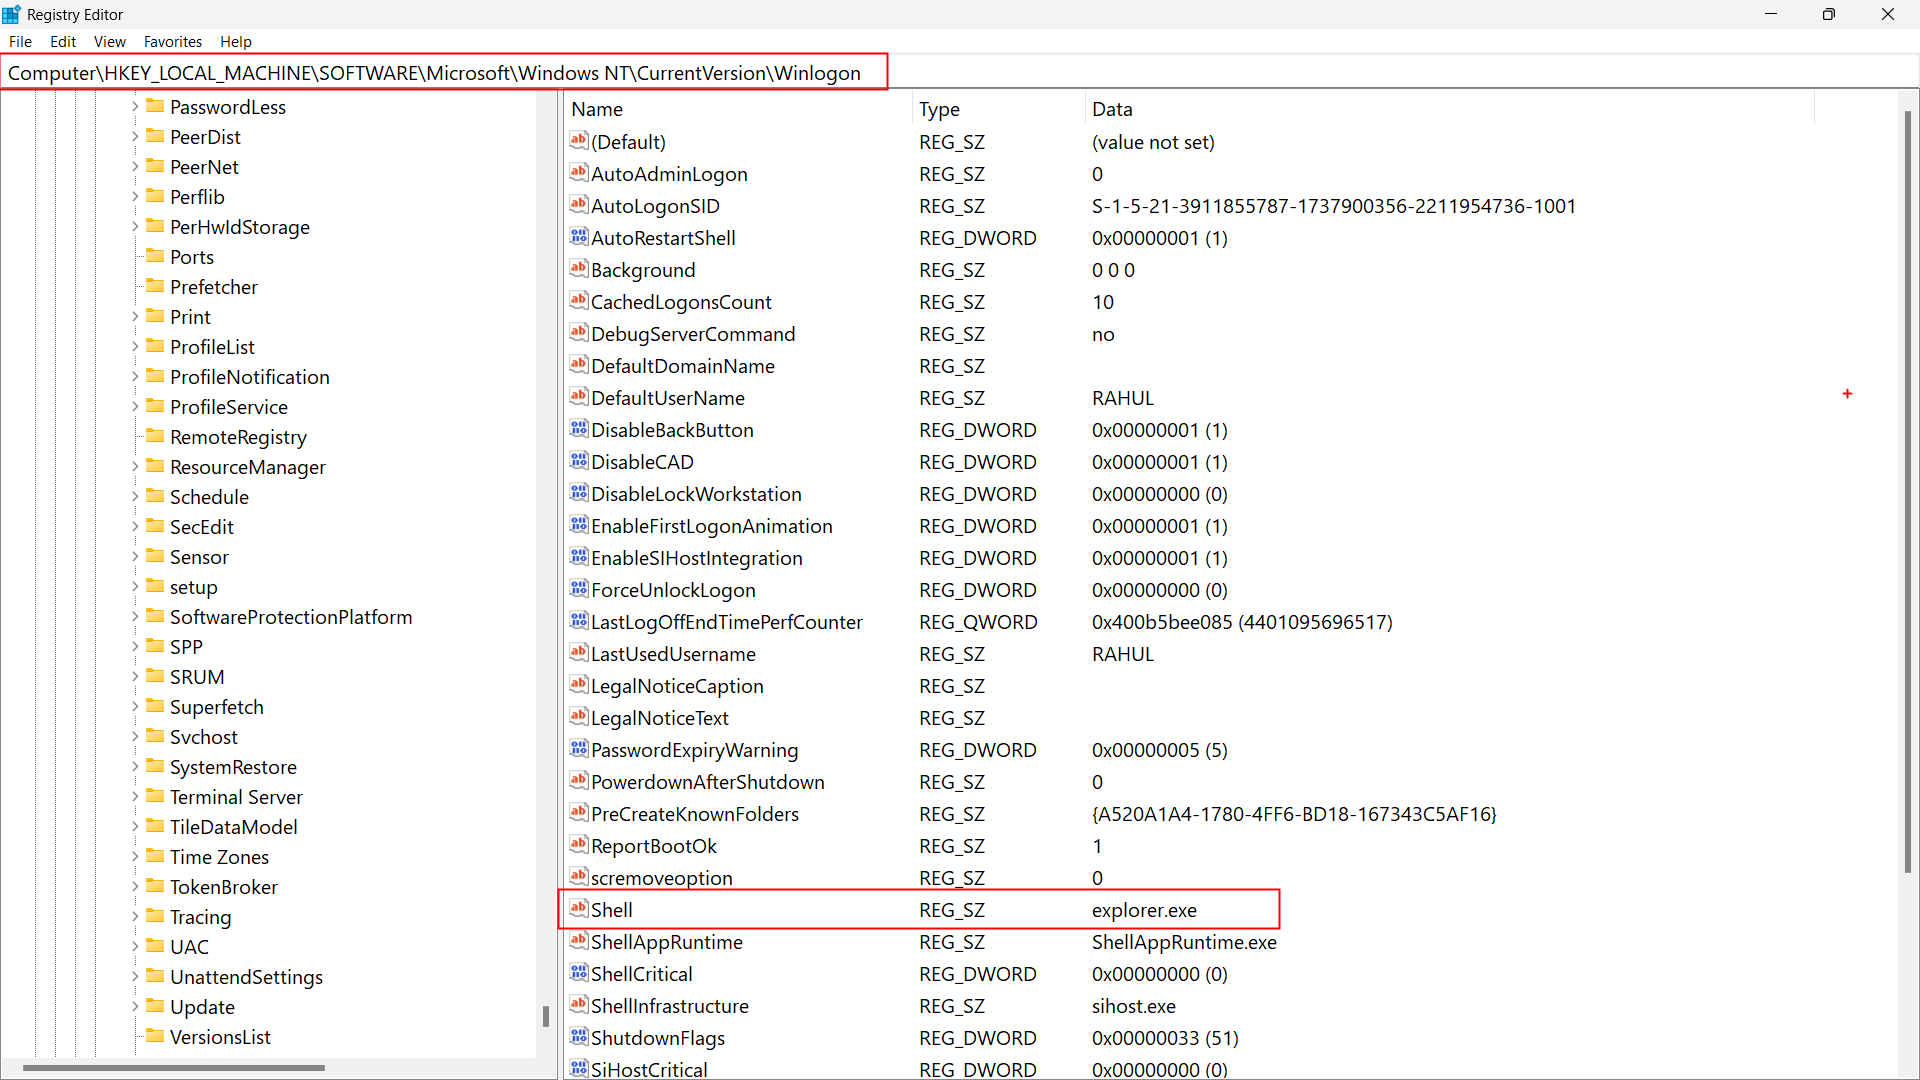This screenshot has width=1920, height=1080.
Task: Expand the Time Zones key
Action: [x=135, y=857]
